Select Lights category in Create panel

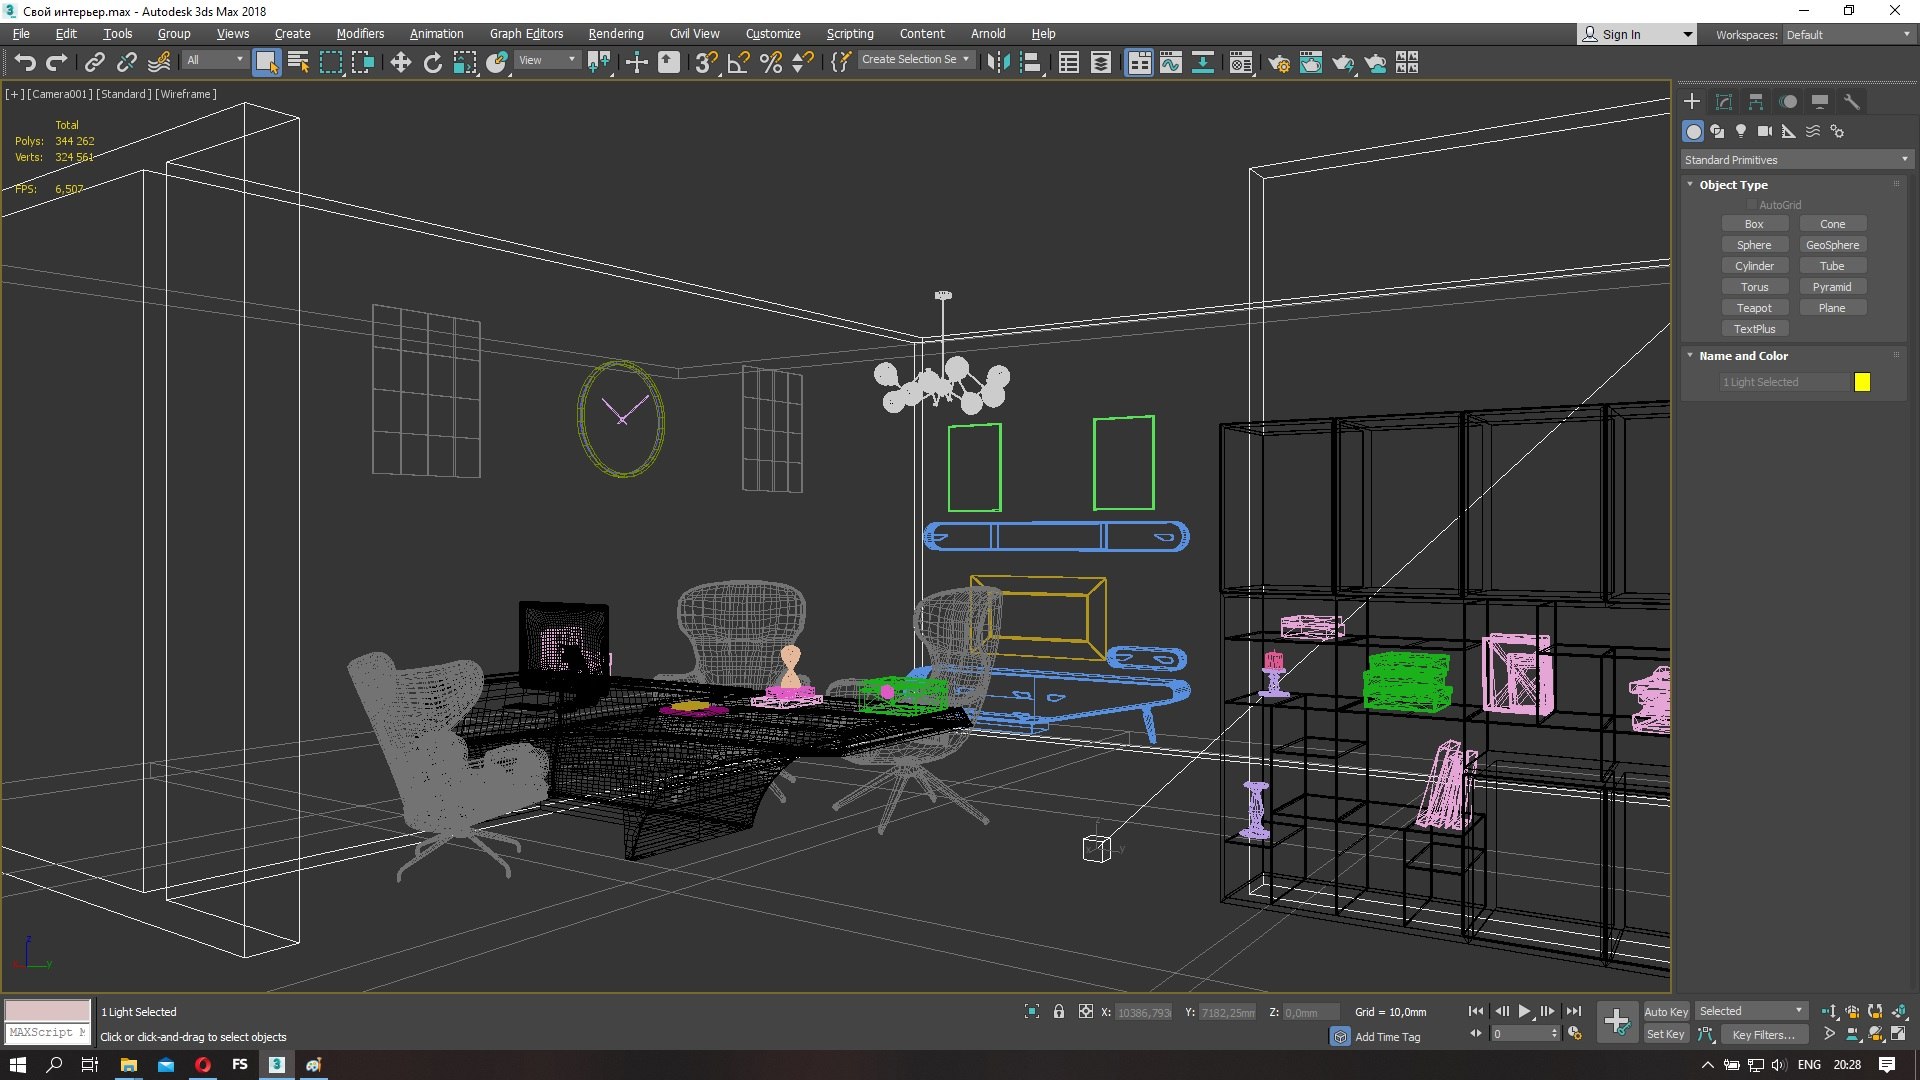[1741, 131]
